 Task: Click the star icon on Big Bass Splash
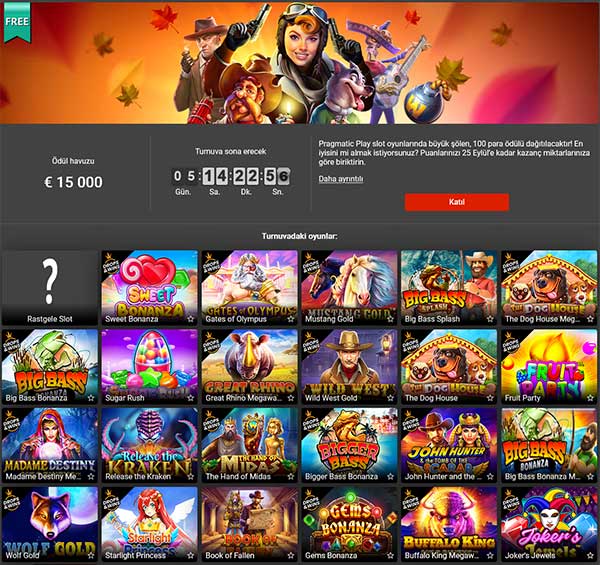pyautogui.click(x=490, y=319)
